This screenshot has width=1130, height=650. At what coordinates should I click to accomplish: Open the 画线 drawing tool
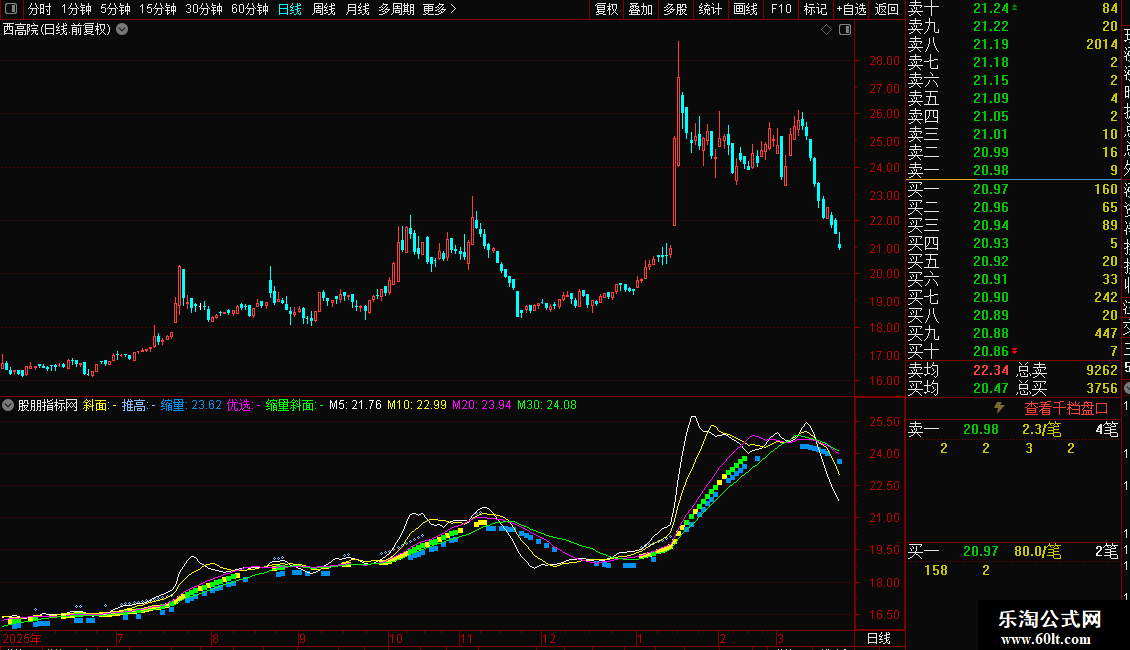(x=745, y=9)
